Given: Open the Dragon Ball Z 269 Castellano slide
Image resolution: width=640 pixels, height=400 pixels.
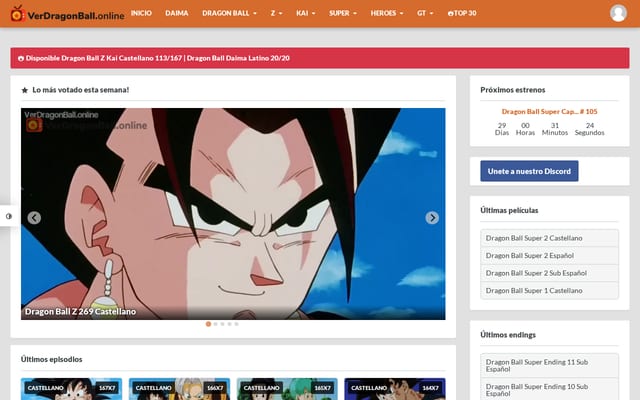Looking at the screenshot, I should 233,213.
